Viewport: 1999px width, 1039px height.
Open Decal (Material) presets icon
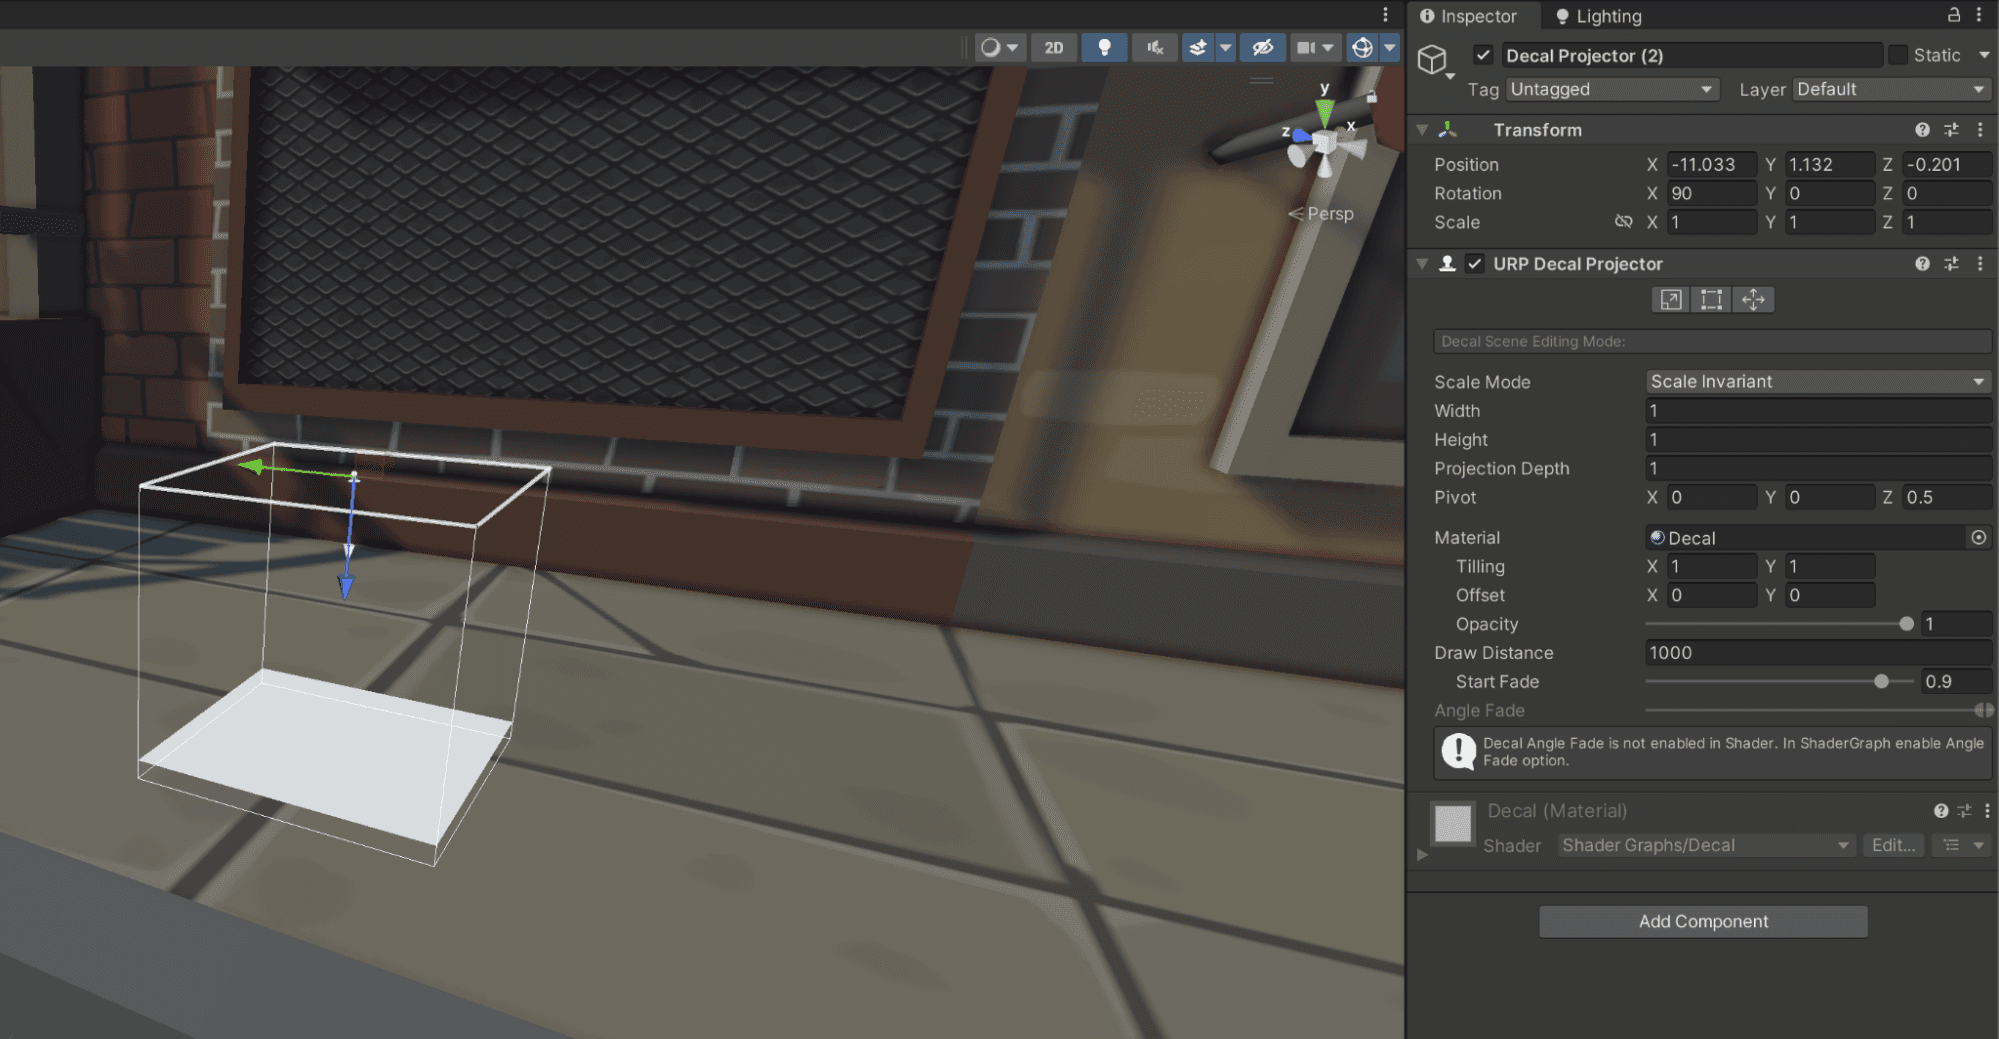(x=1964, y=811)
